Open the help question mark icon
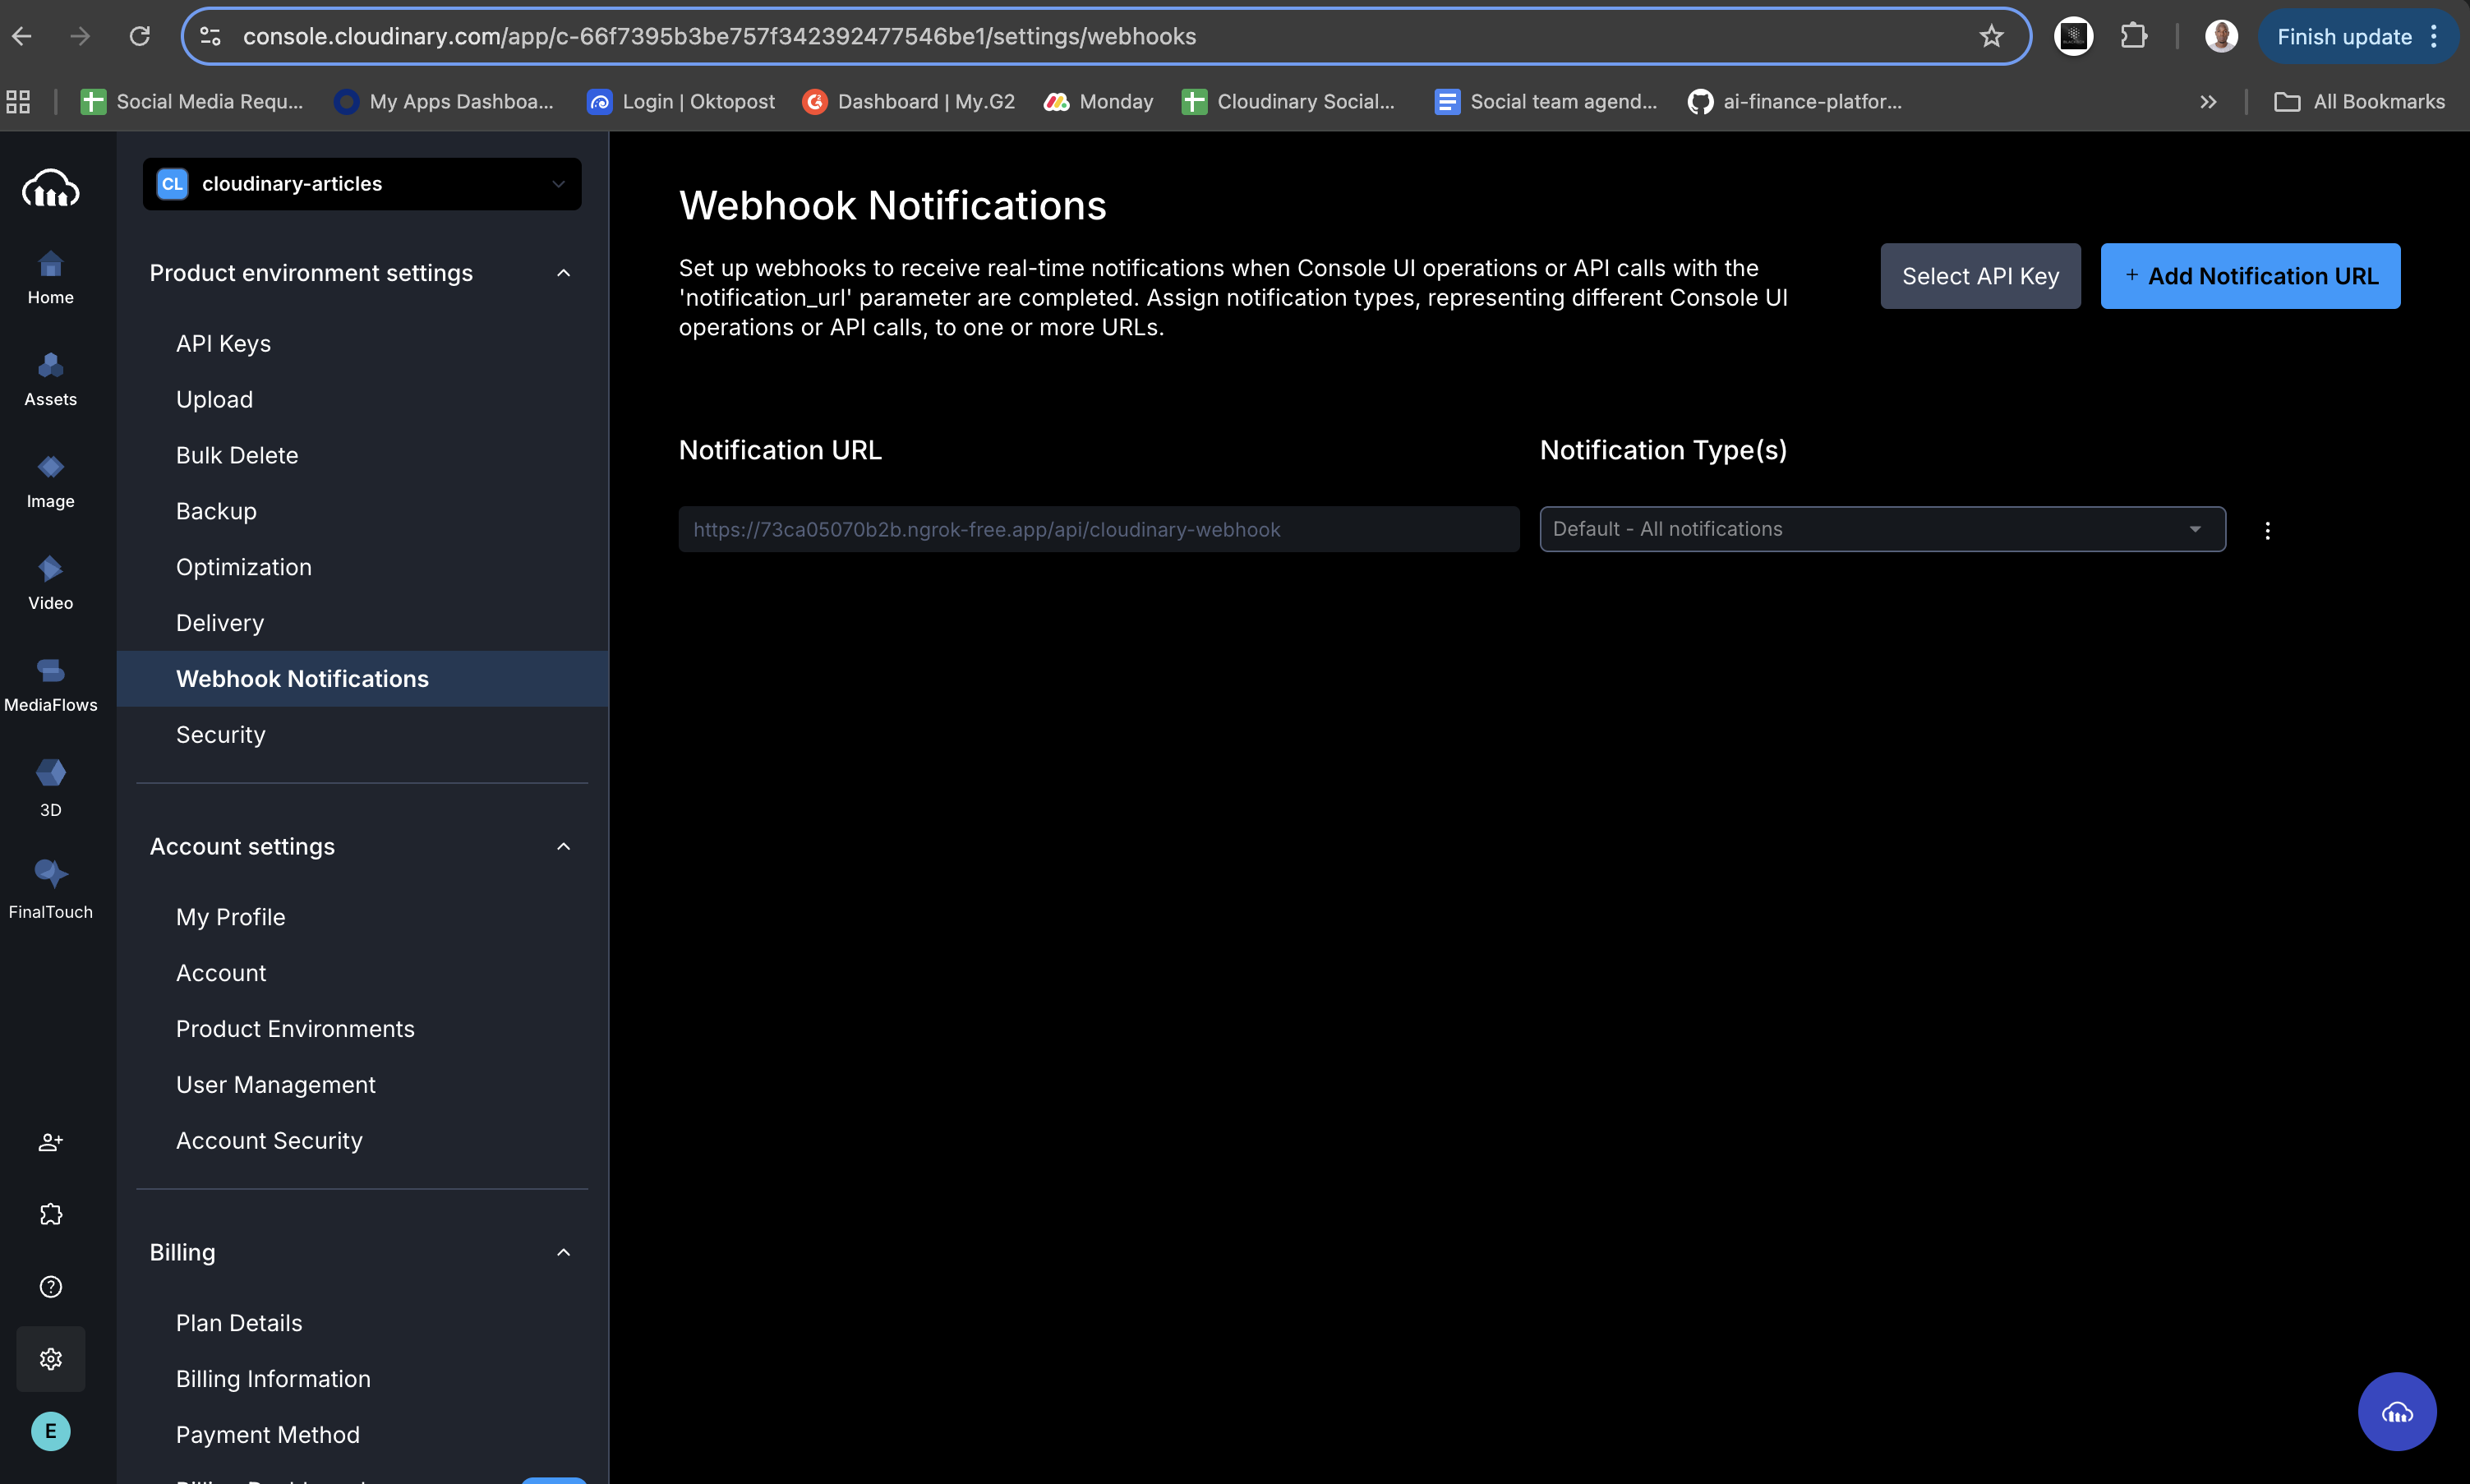 coord(50,1287)
